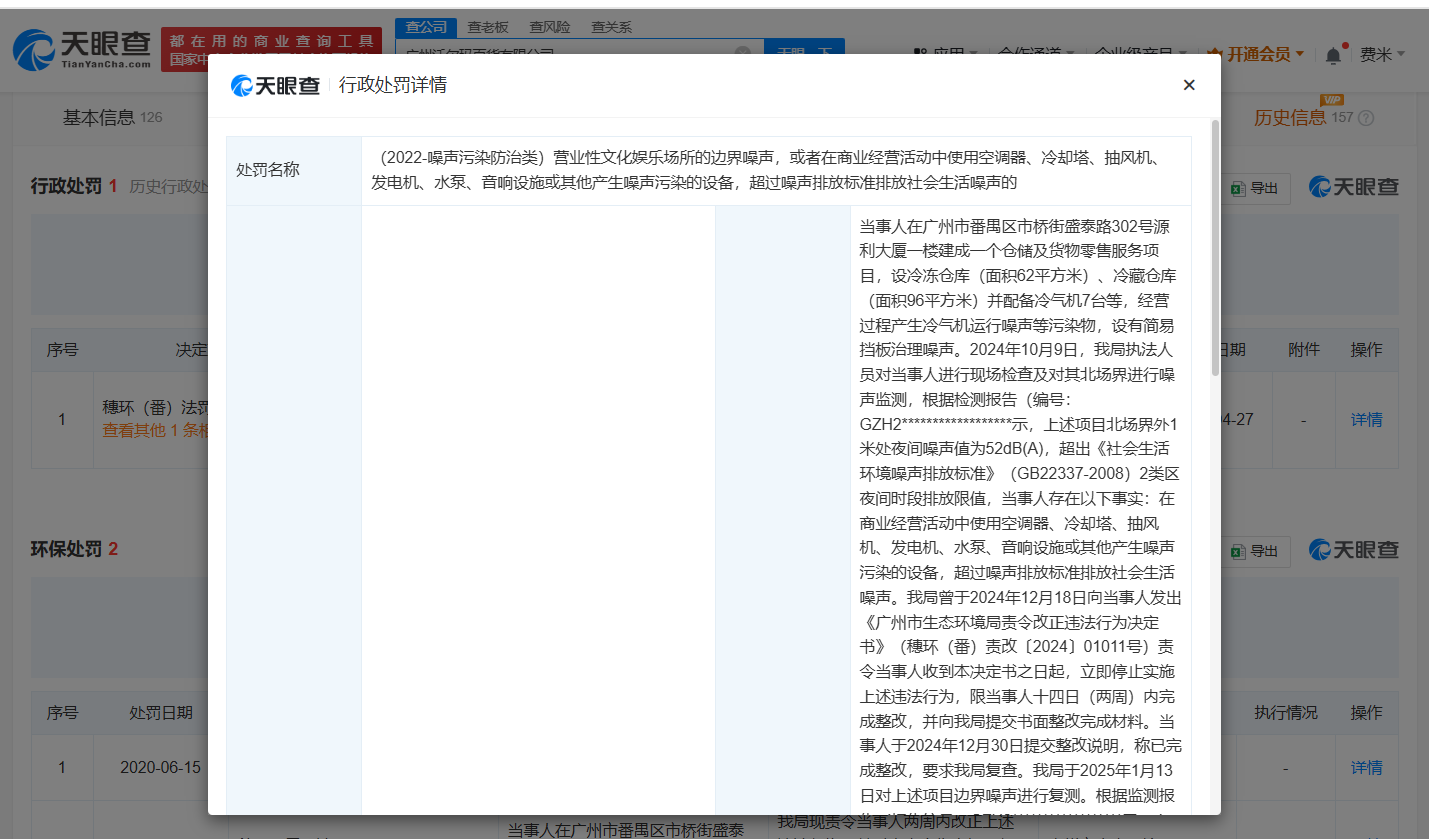The image size is (1429, 839).
Task: Click the 执行情况 column header
Action: click(1286, 713)
